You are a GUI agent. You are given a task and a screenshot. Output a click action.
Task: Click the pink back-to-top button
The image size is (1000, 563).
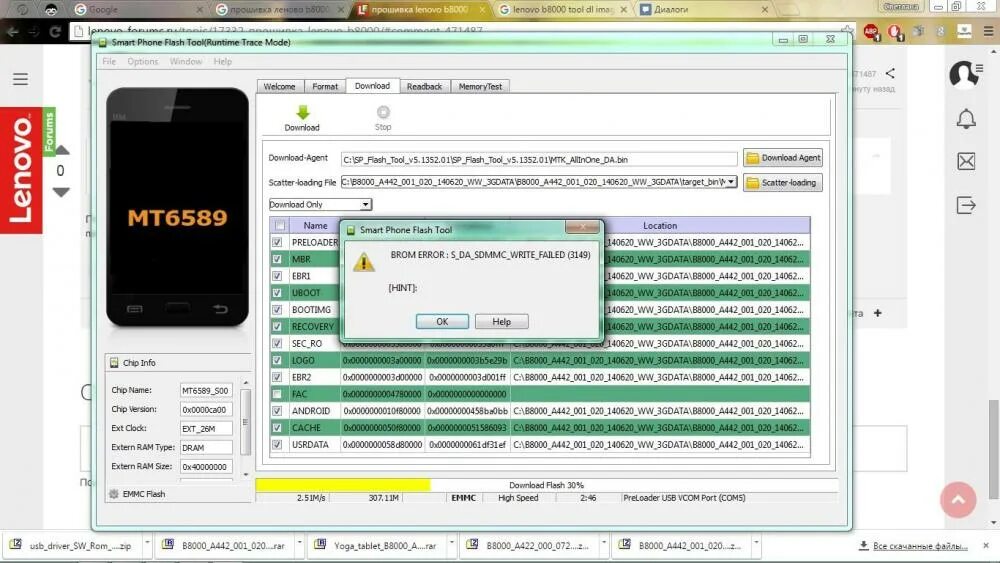tap(958, 499)
